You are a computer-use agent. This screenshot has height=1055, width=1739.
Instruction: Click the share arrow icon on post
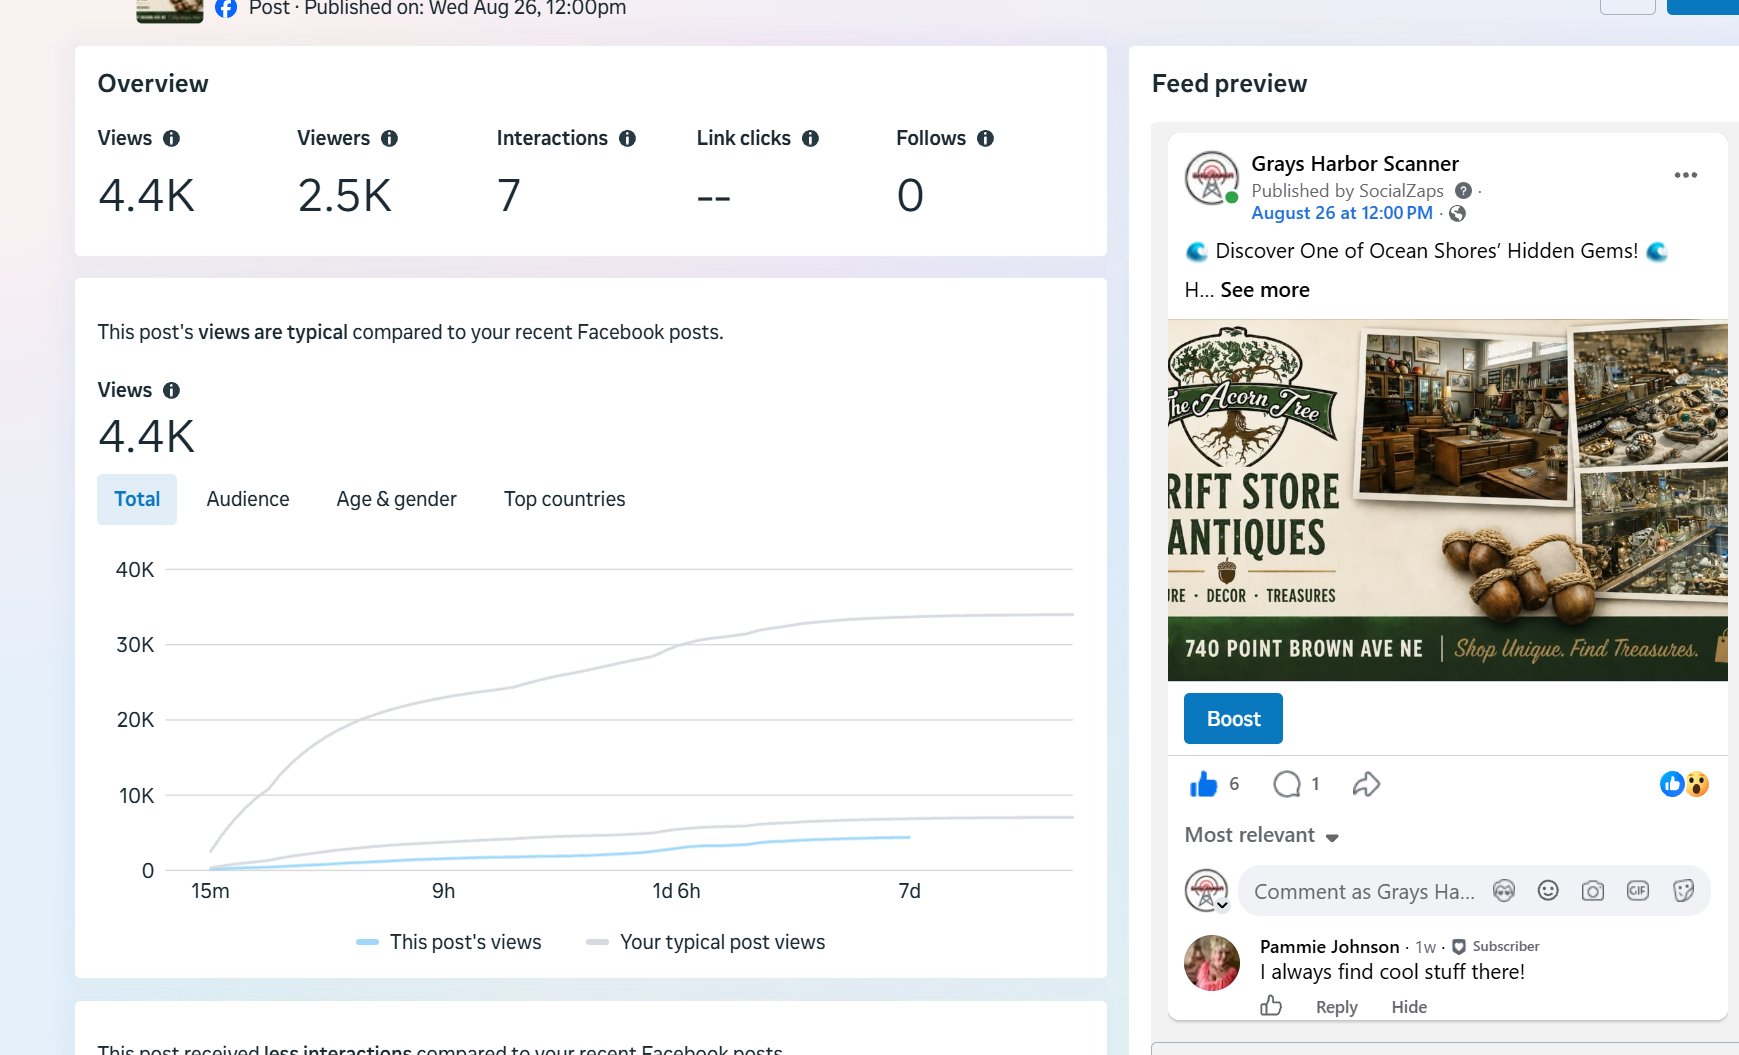pyautogui.click(x=1366, y=784)
